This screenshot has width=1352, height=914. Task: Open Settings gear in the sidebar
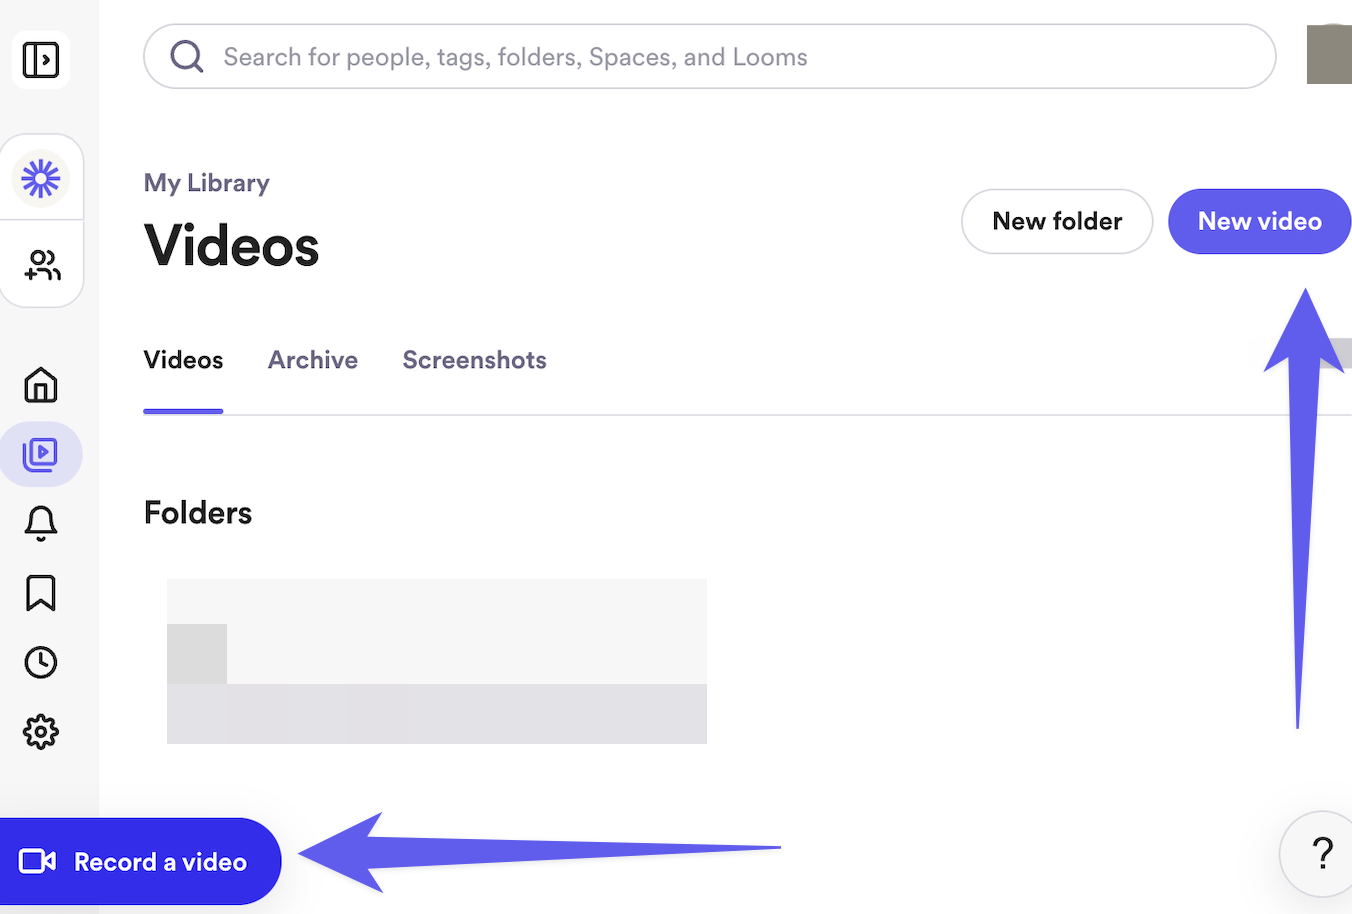coord(41,732)
